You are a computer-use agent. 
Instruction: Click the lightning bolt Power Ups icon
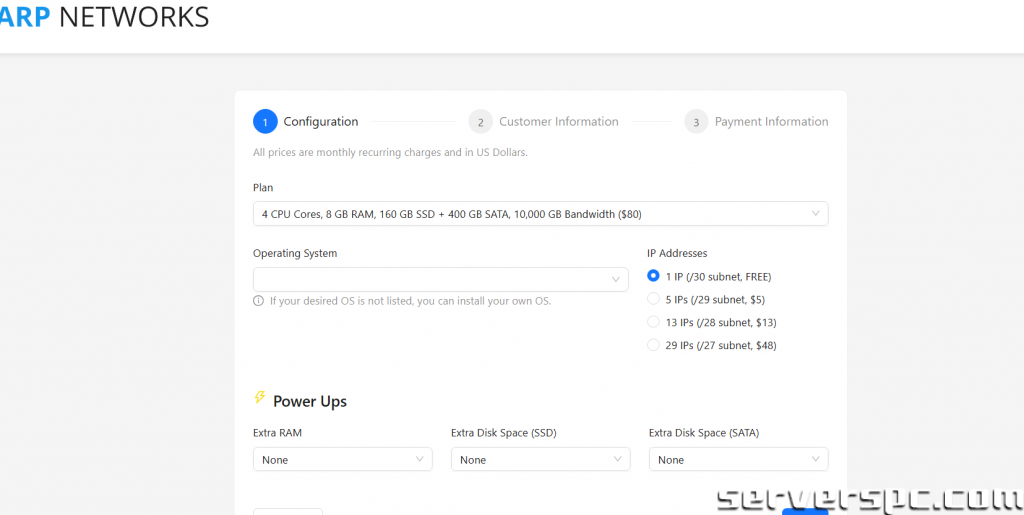pos(260,399)
